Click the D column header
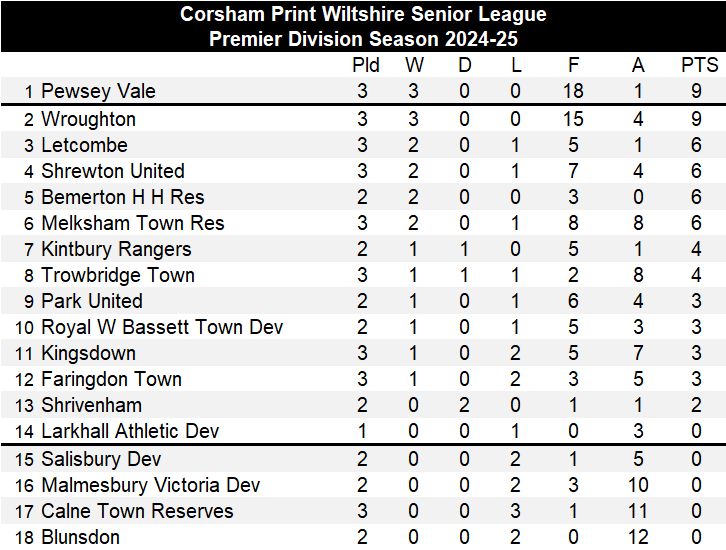This screenshot has height=550, width=726. click(465, 66)
